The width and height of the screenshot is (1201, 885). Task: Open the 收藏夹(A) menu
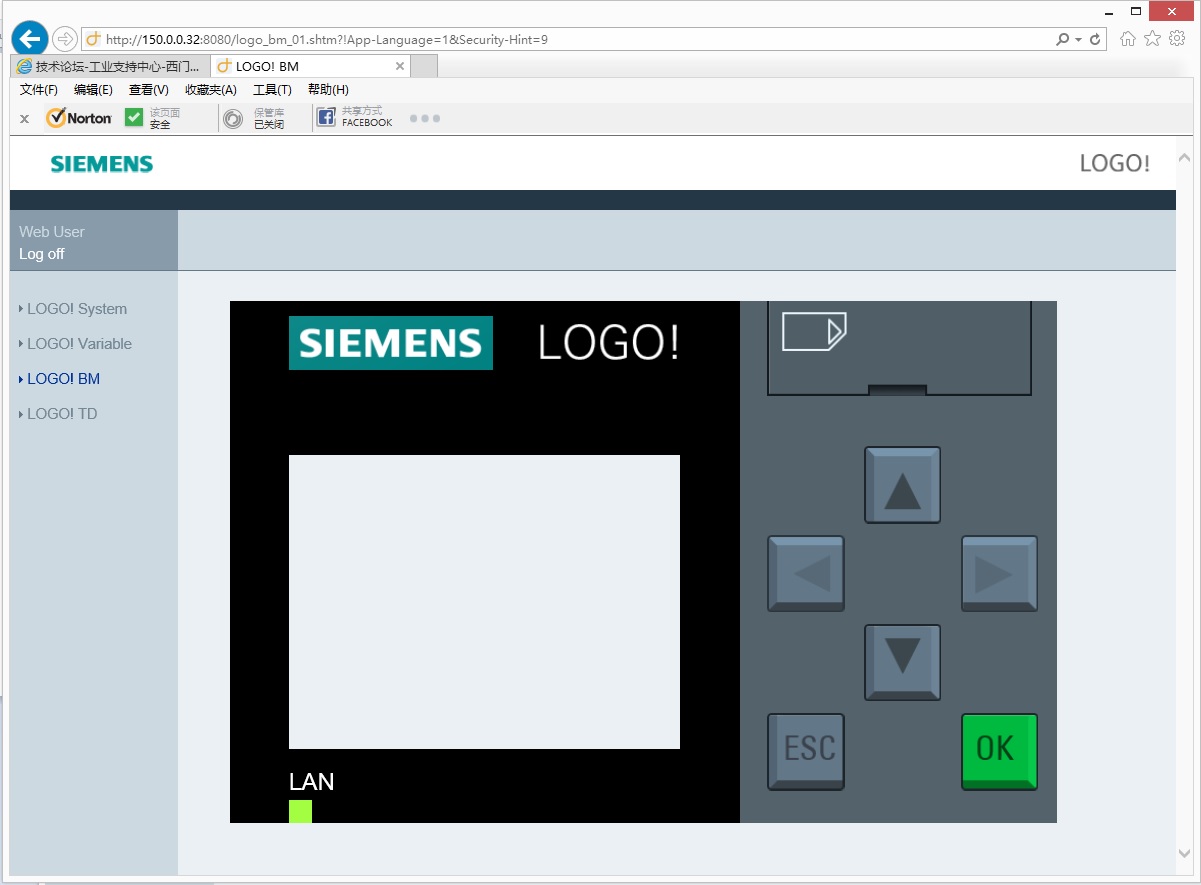coord(211,90)
